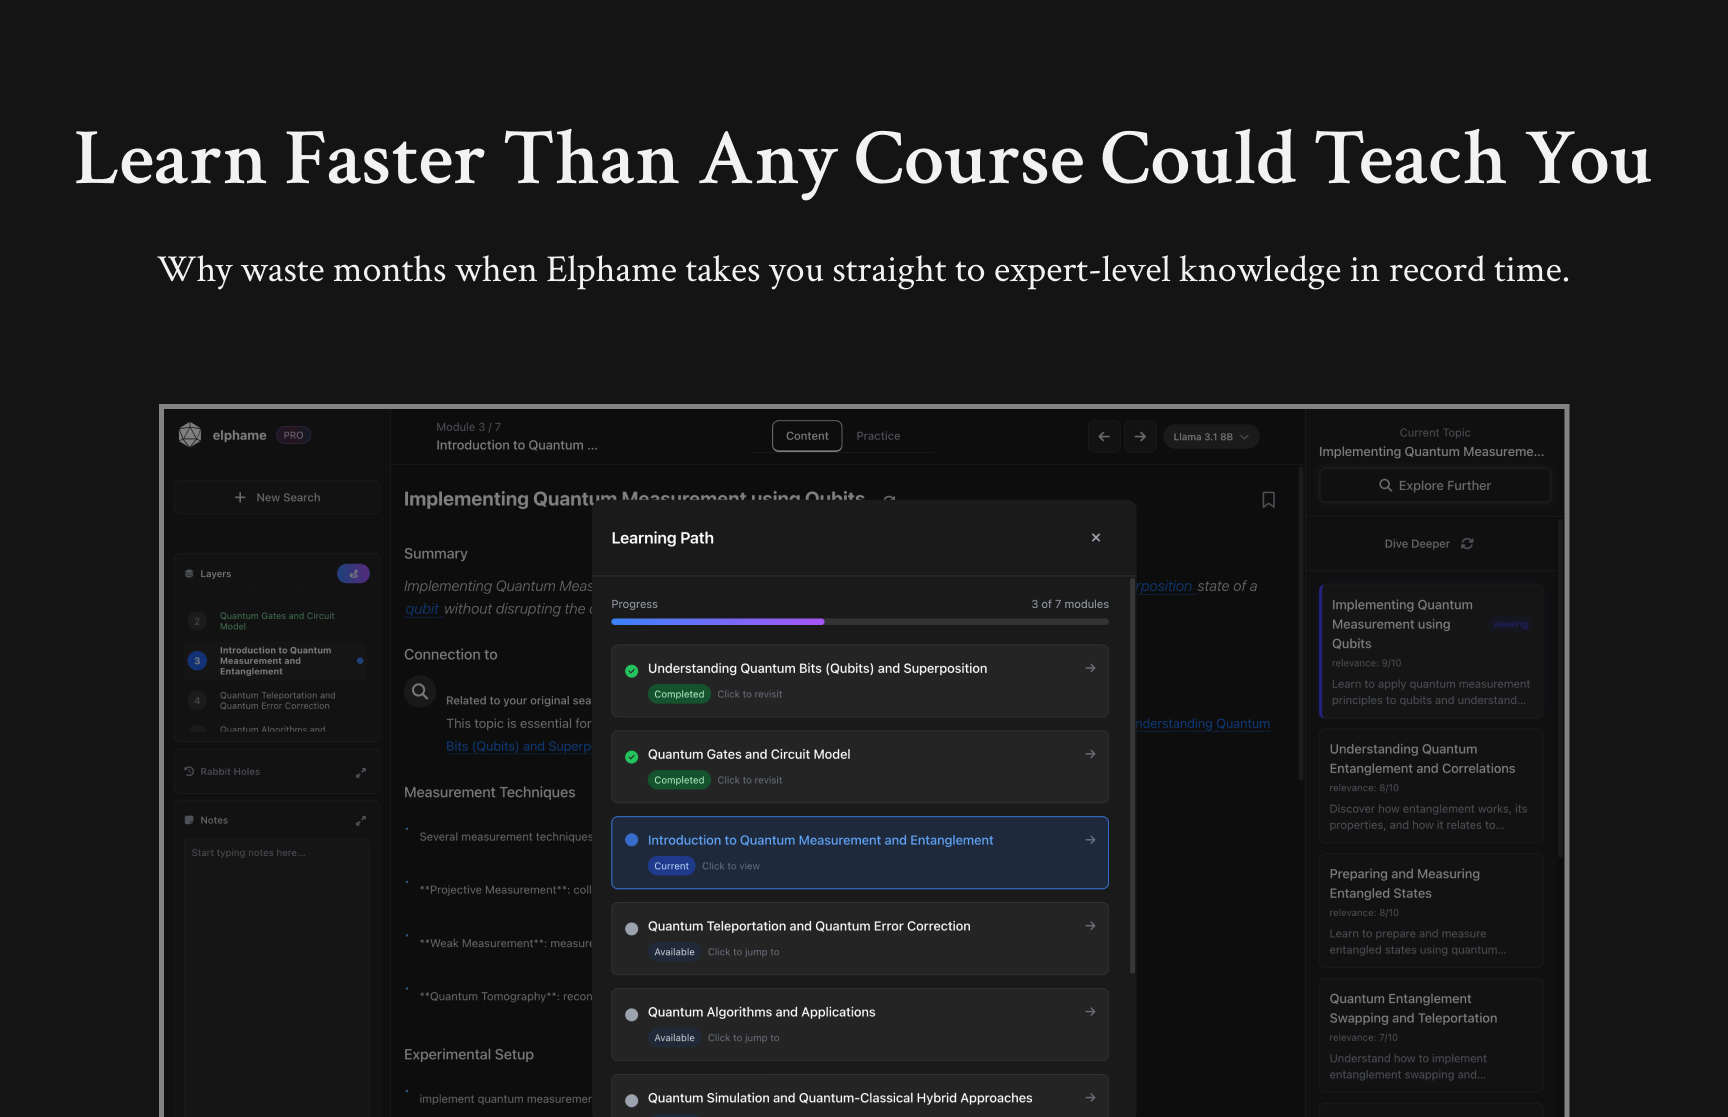Click green checkmark on Understanding Quantum Bits module
1728x1117 pixels.
[631, 671]
